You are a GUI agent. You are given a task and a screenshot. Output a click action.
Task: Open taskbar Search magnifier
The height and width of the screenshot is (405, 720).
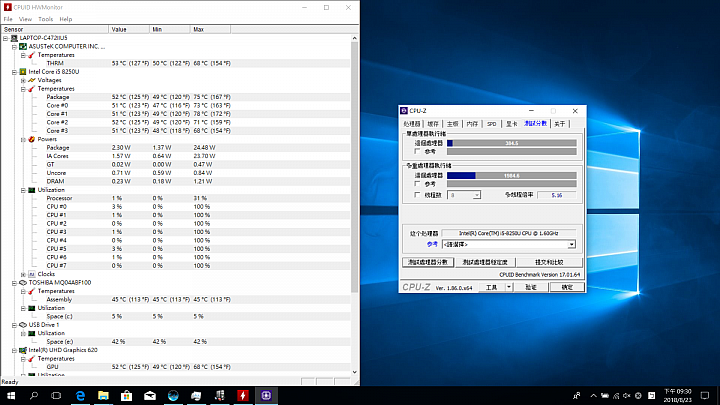coord(34,395)
